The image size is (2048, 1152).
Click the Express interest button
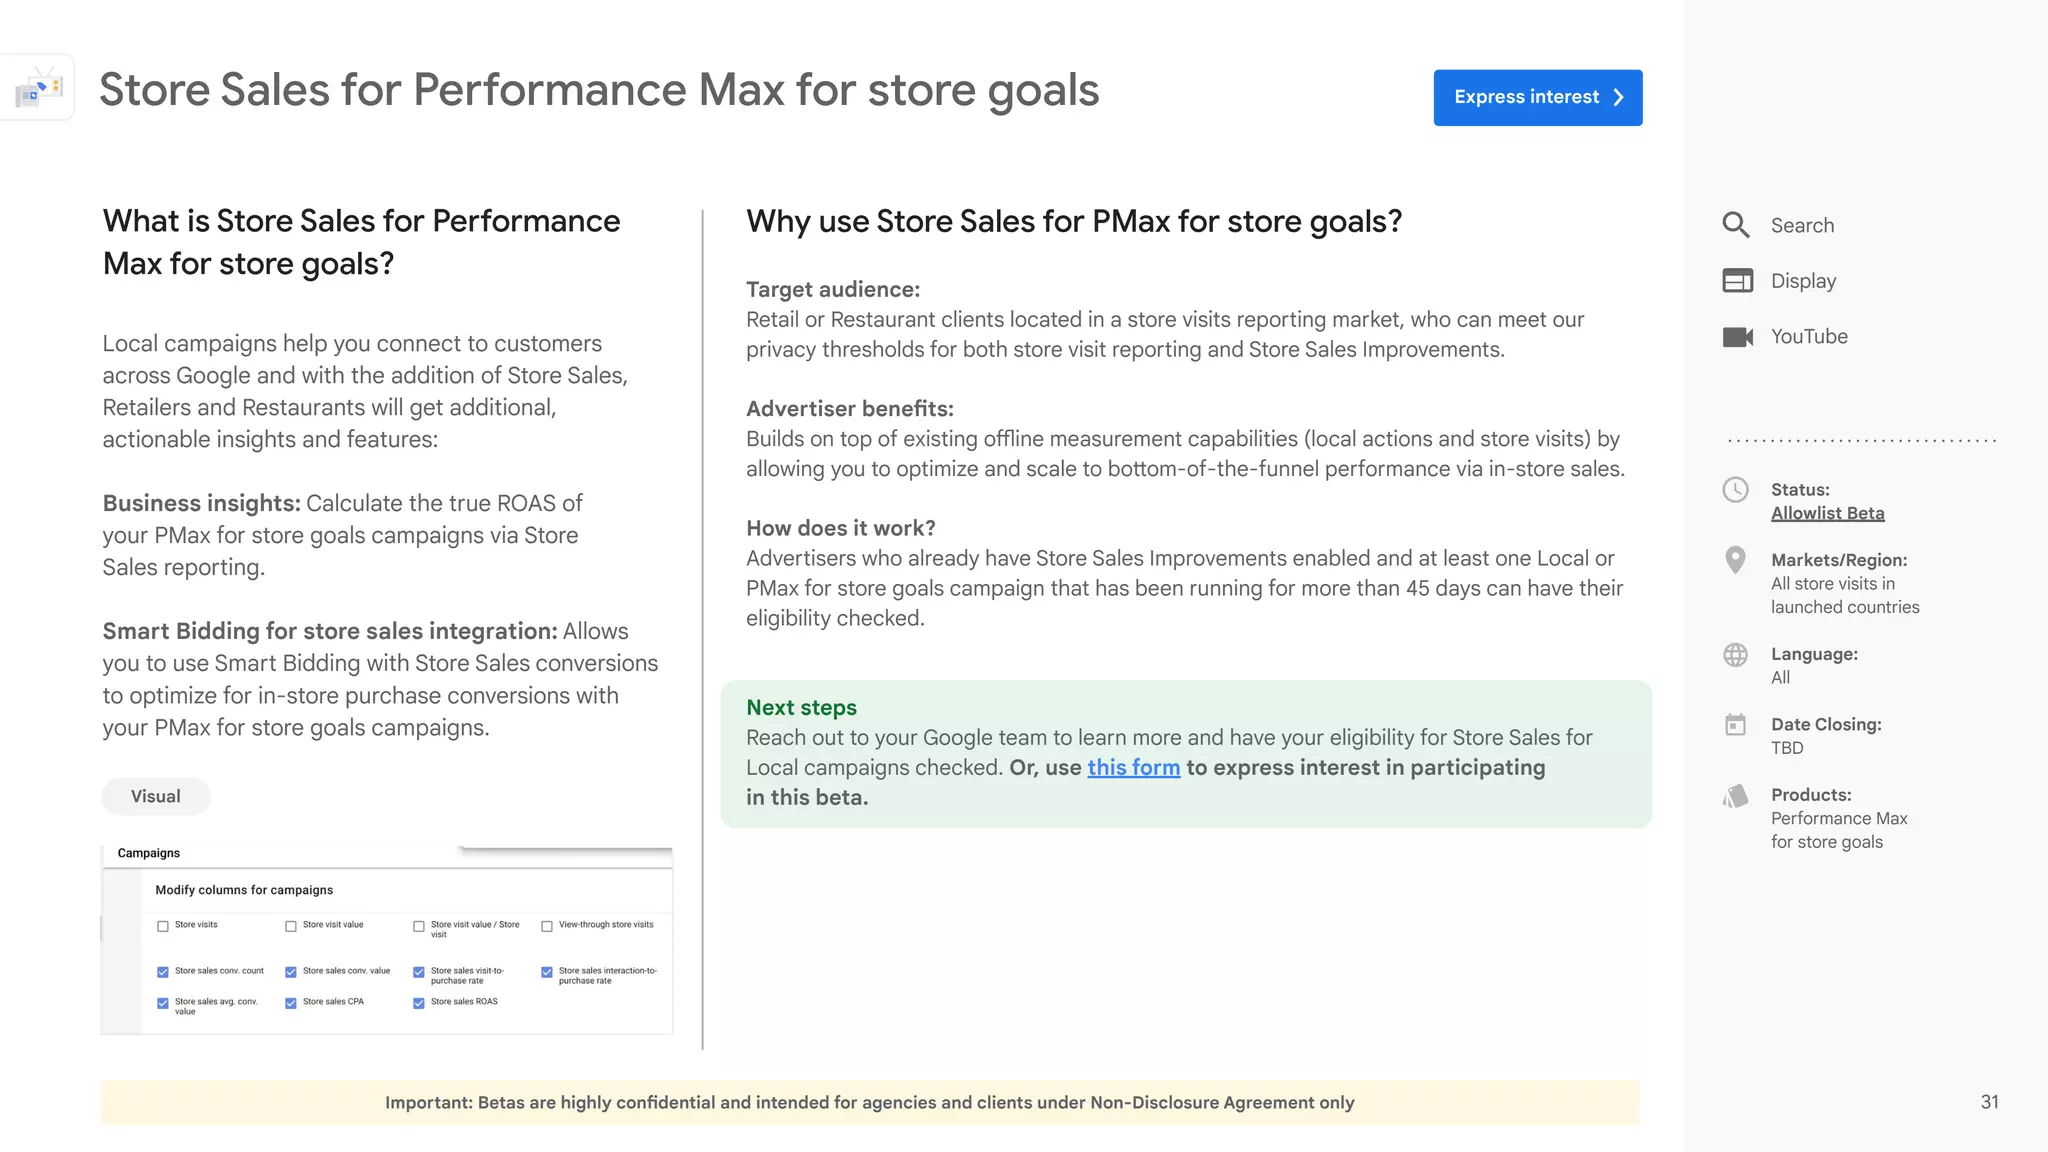(1537, 97)
